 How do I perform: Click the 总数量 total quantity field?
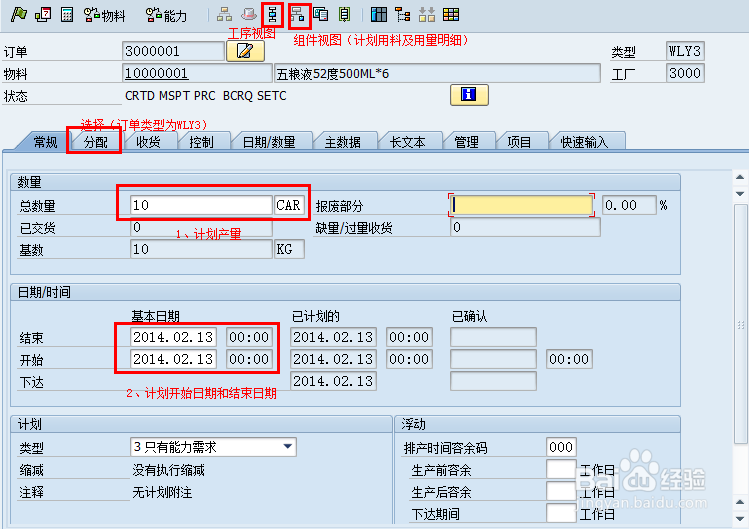[x=201, y=205]
